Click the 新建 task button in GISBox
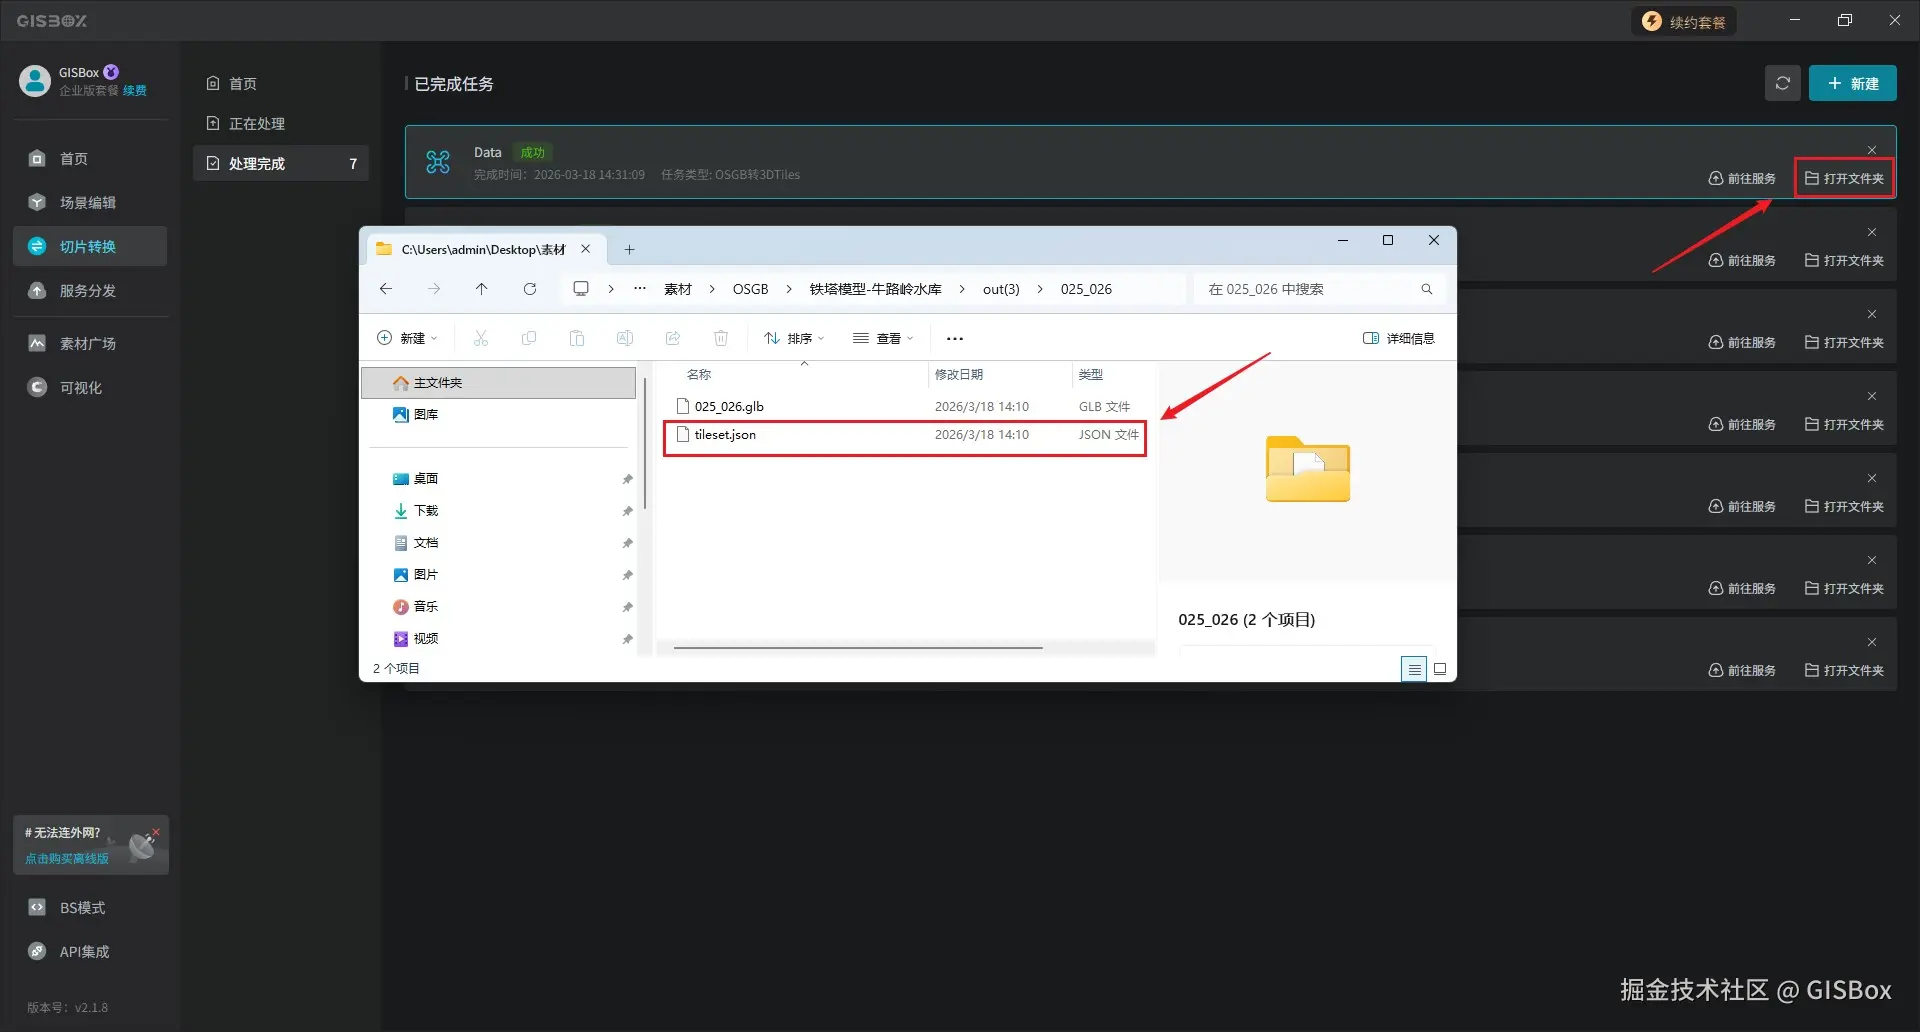This screenshot has width=1920, height=1032. [x=1852, y=84]
